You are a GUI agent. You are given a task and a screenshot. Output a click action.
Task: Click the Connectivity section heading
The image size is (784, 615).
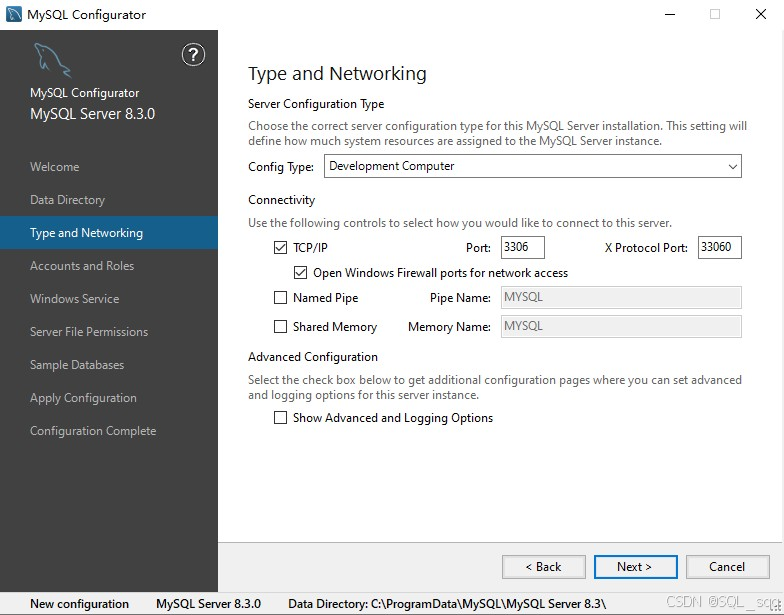tap(282, 200)
